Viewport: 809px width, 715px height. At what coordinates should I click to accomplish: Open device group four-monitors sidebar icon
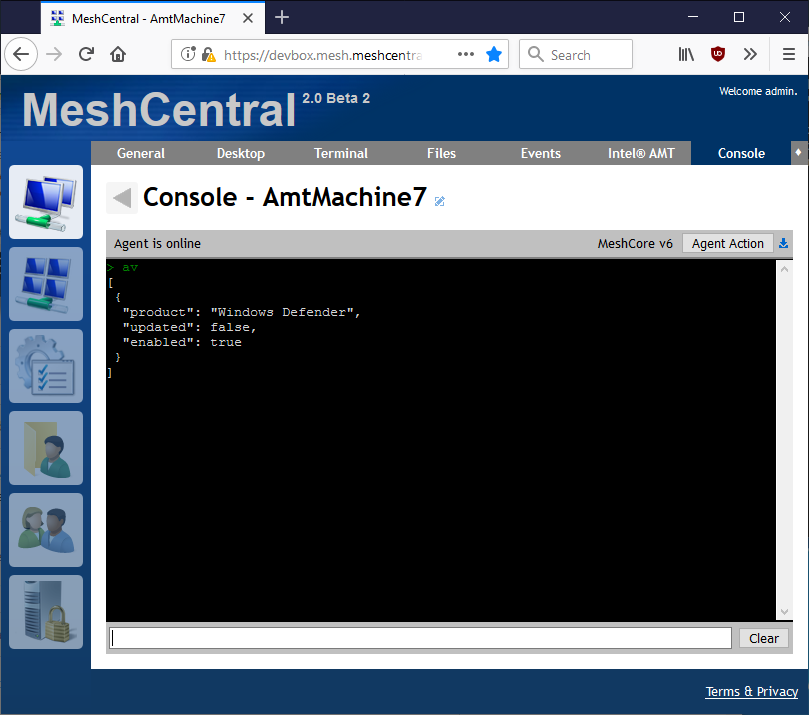click(x=46, y=284)
